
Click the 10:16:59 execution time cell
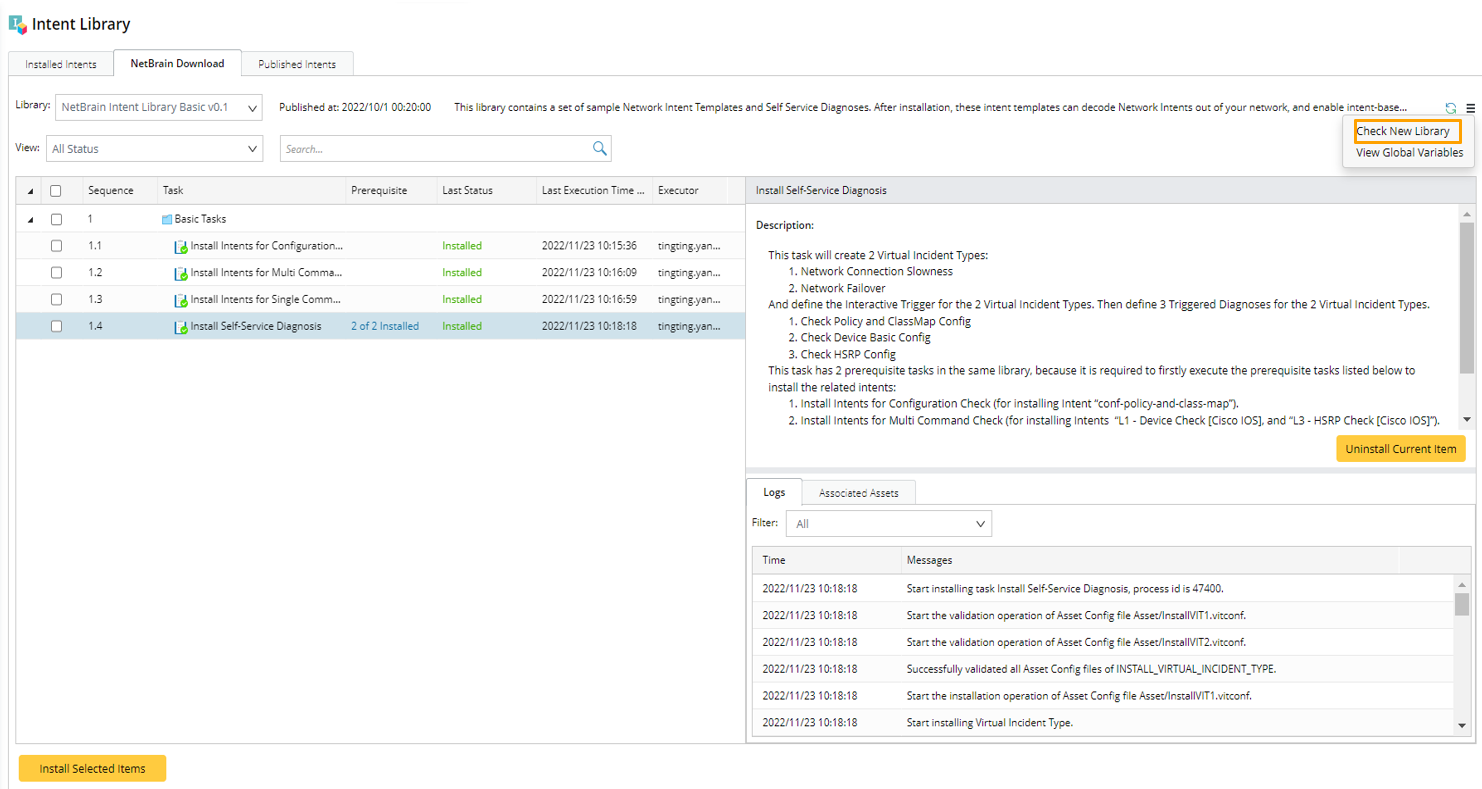tap(589, 300)
